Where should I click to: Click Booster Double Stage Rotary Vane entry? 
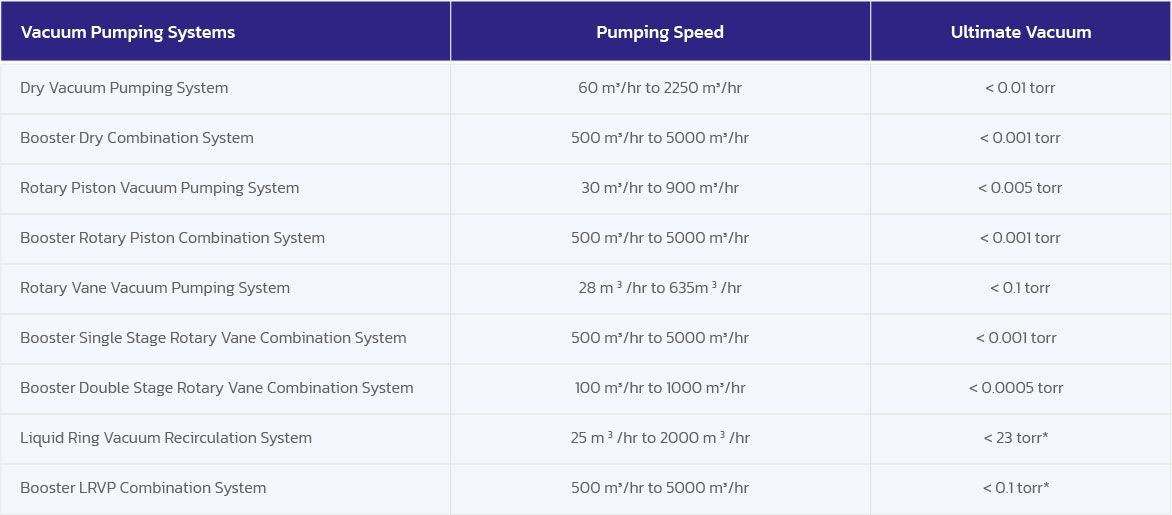point(217,388)
